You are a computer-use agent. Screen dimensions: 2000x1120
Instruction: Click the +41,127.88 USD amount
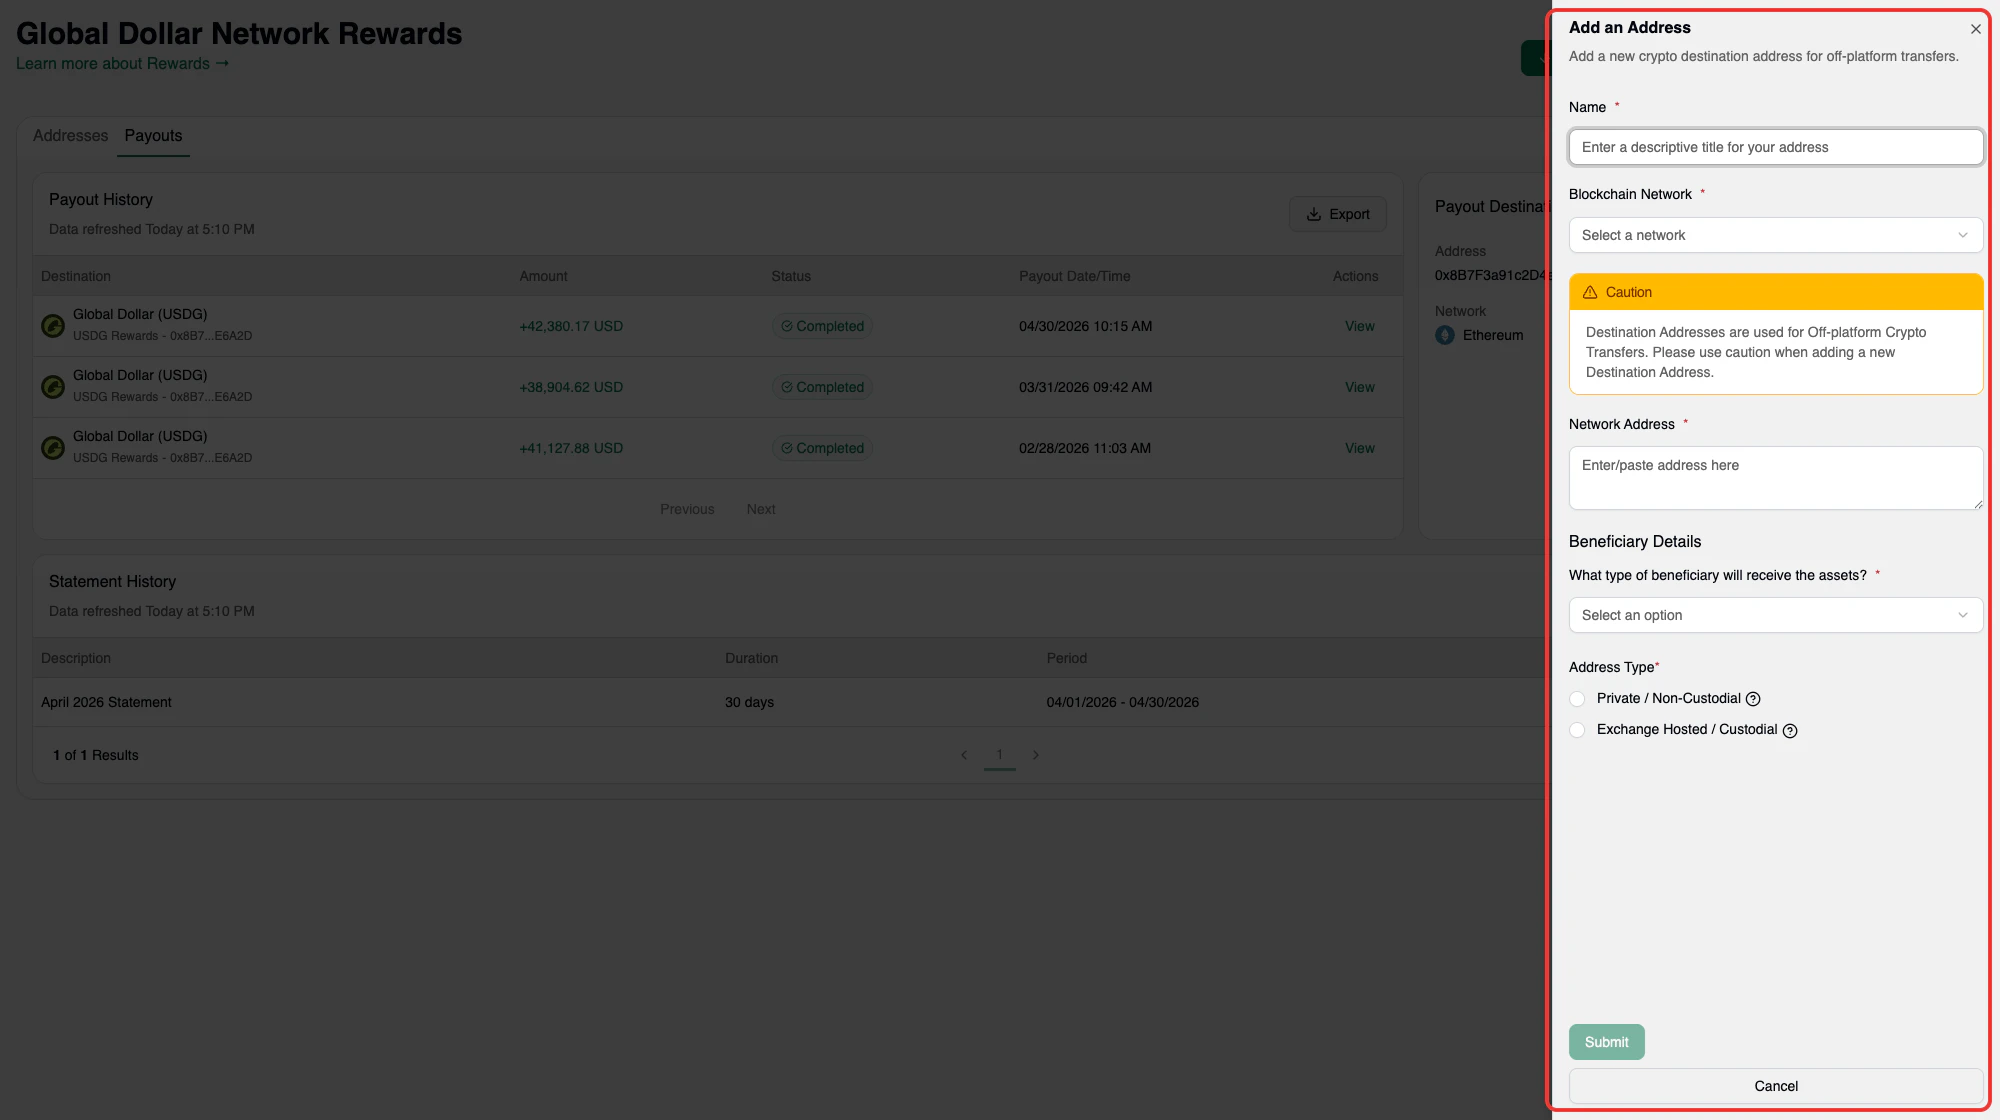[x=571, y=448]
